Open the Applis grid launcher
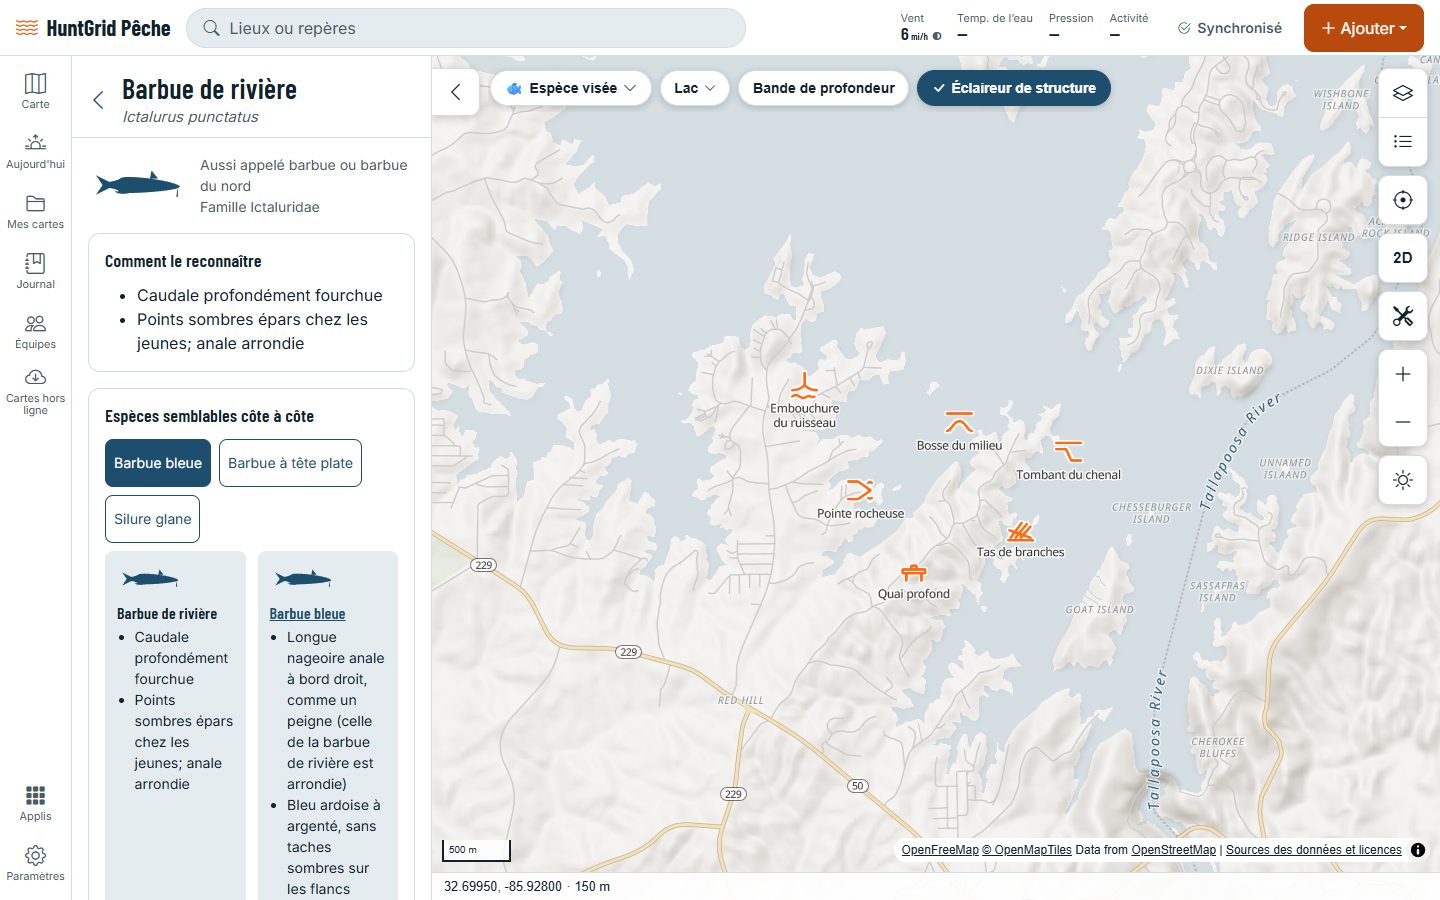Viewport: 1440px width, 900px height. (35, 803)
